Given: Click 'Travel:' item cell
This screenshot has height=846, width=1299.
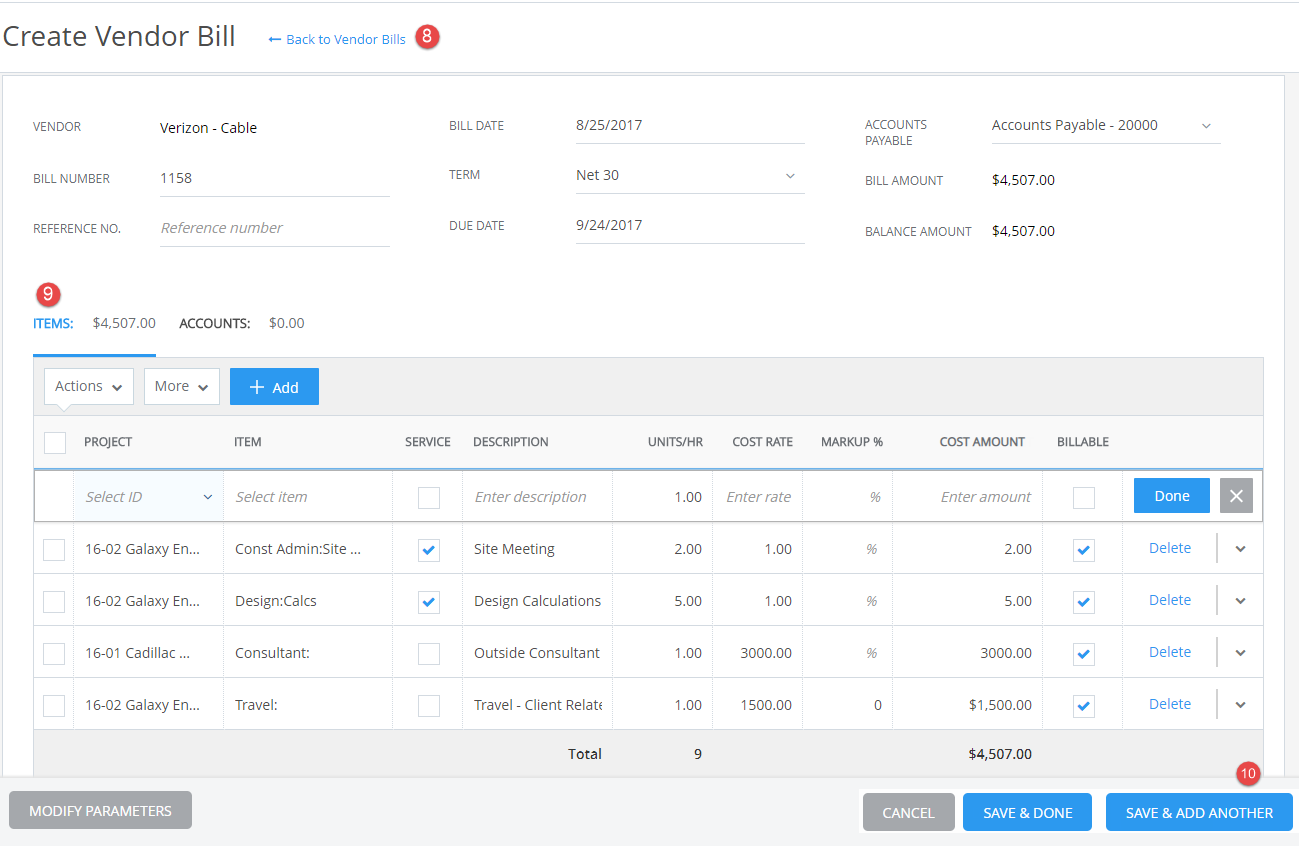Looking at the screenshot, I should (x=308, y=705).
